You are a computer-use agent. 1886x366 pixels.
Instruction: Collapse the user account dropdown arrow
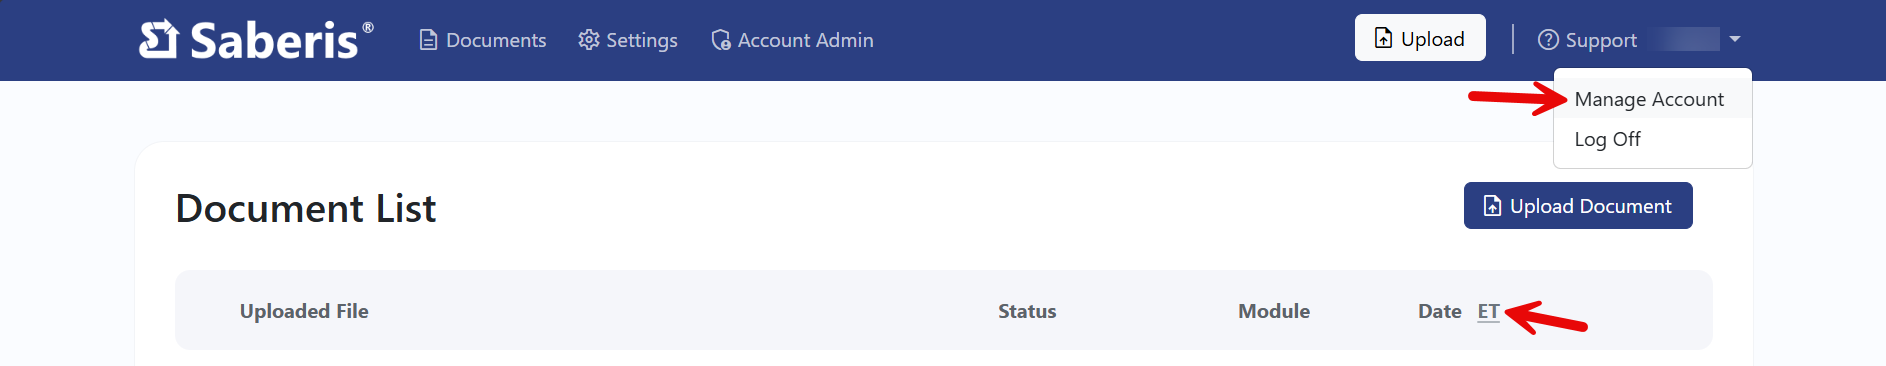click(x=1735, y=39)
